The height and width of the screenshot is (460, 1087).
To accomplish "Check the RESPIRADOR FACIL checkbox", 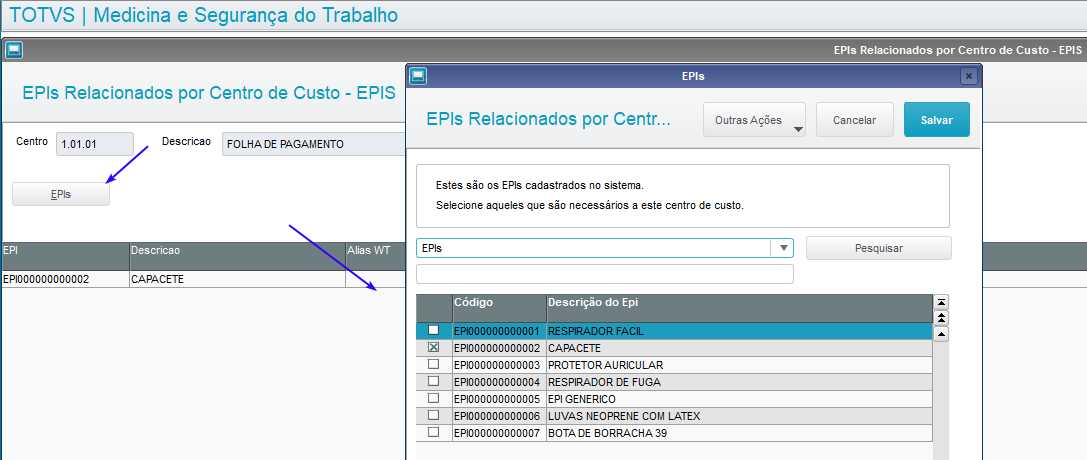I will (x=433, y=330).
